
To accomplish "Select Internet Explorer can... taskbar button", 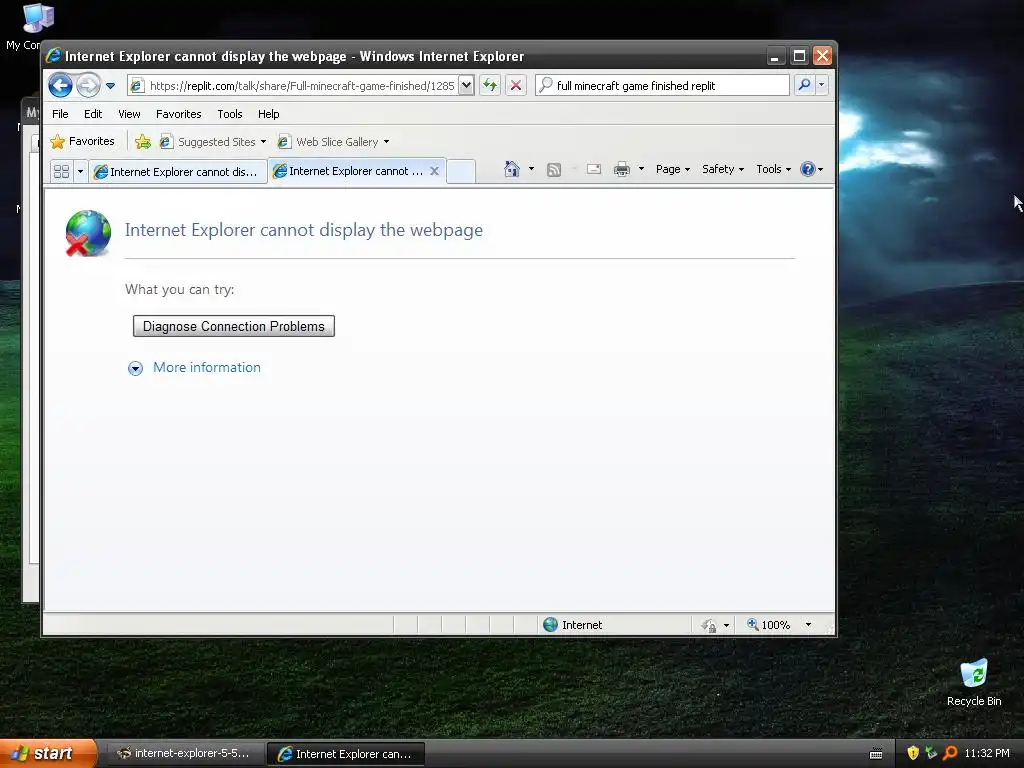I will (x=346, y=754).
